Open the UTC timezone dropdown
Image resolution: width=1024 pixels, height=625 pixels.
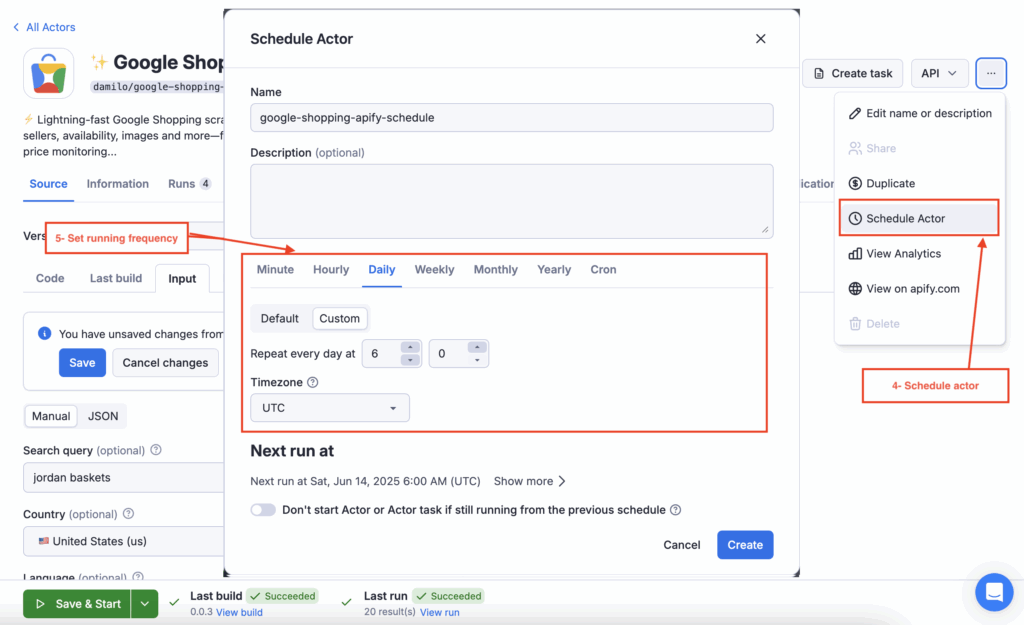[x=330, y=408]
